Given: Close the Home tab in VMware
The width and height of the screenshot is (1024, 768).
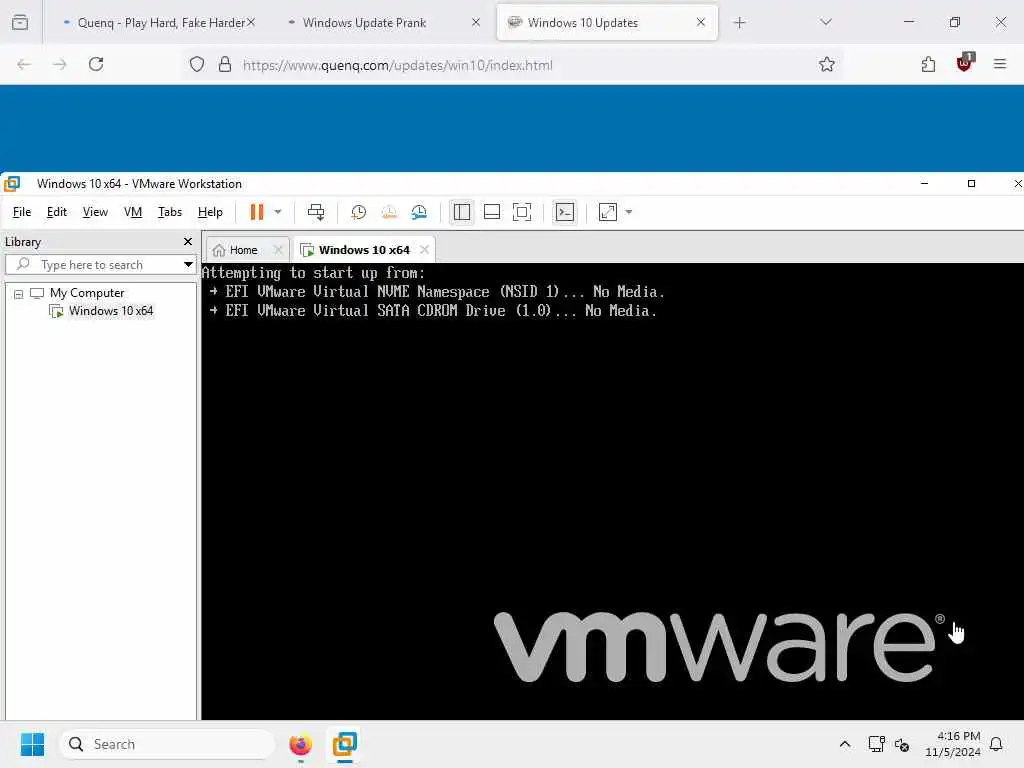Looking at the screenshot, I should pyautogui.click(x=278, y=250).
